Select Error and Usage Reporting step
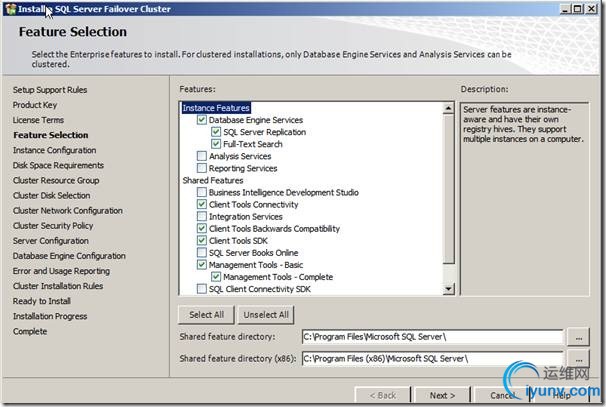 (61, 271)
